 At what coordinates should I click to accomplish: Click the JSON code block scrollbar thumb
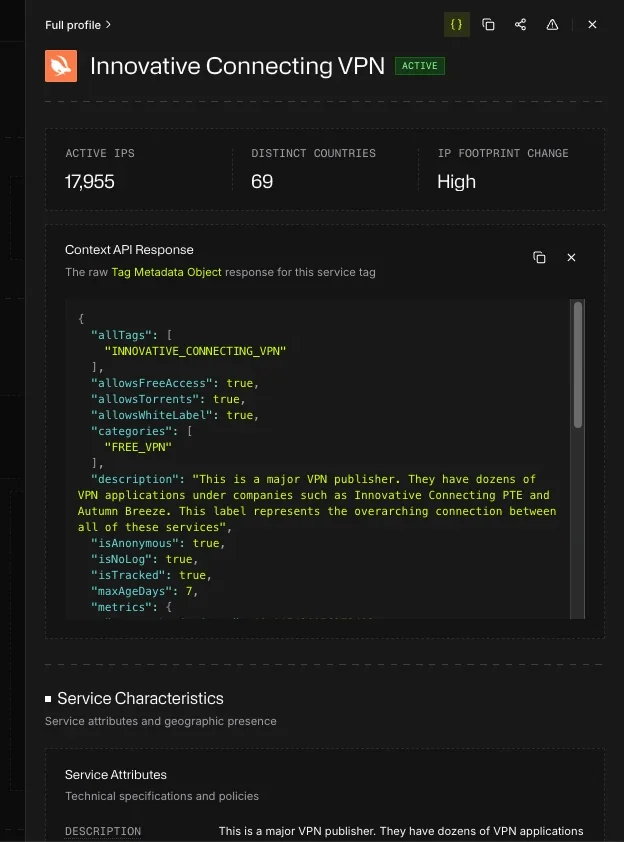click(578, 365)
